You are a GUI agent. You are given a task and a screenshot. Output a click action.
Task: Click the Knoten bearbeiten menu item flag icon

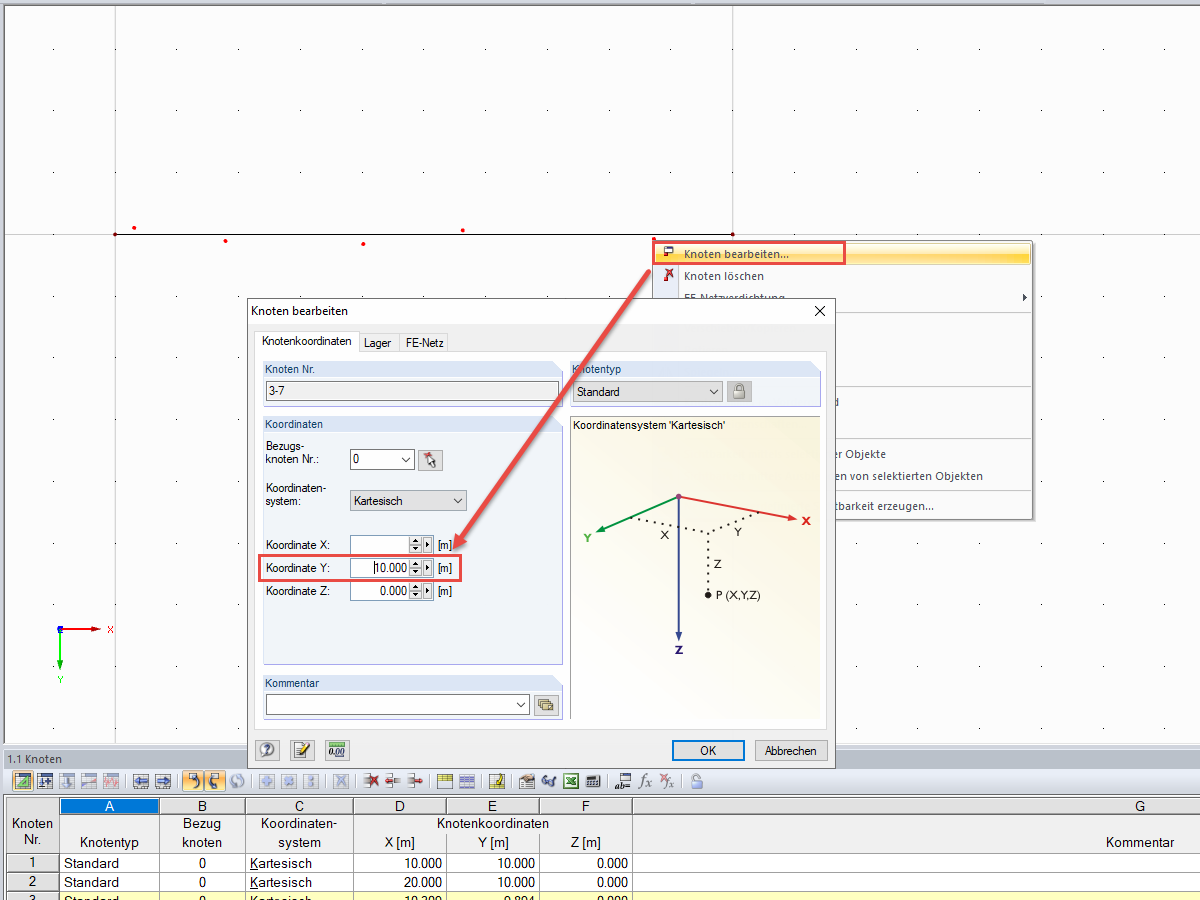click(668, 253)
